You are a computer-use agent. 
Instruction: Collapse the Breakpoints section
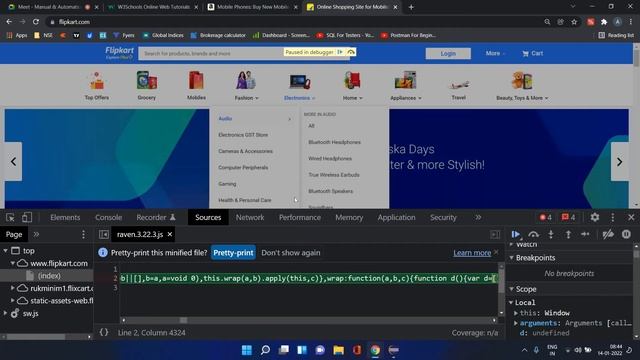511,258
